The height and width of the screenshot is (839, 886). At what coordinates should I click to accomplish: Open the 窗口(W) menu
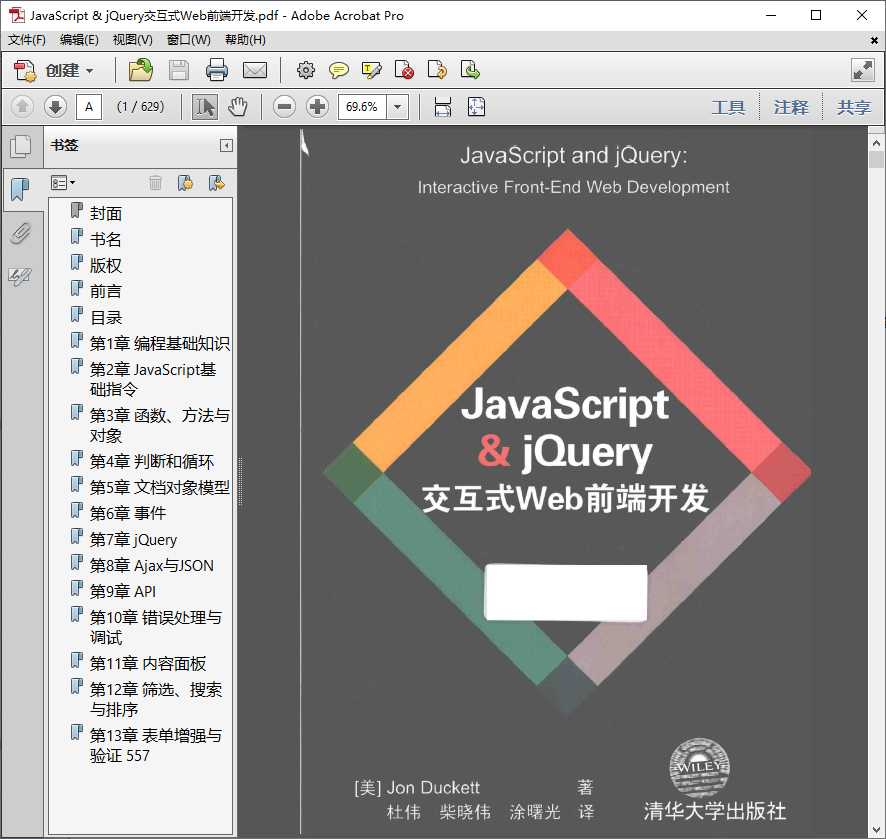tap(188, 40)
